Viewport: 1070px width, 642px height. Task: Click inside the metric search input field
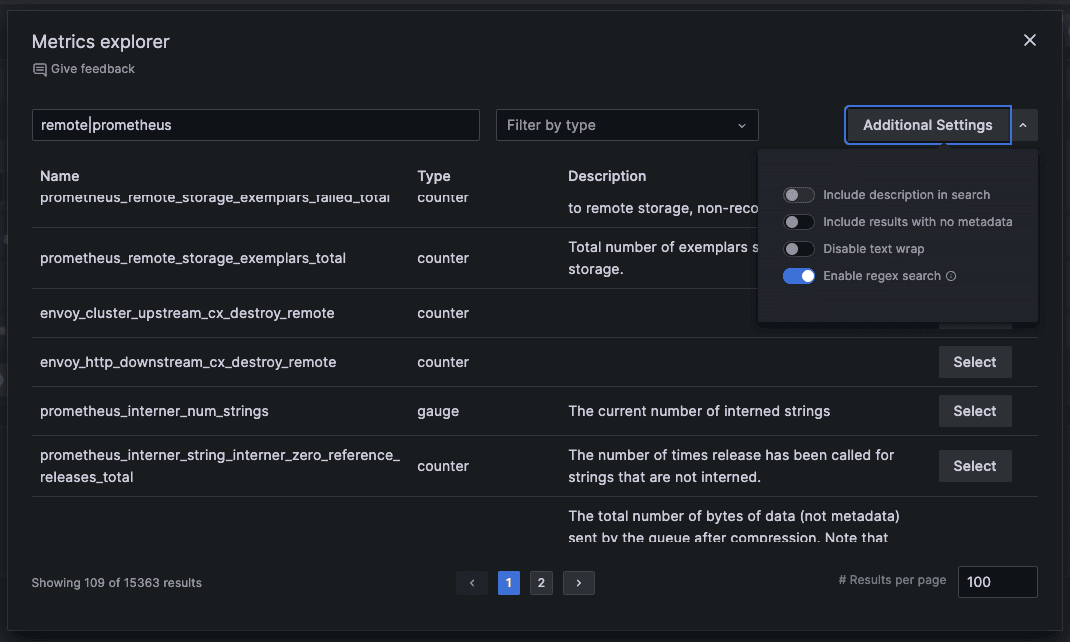pyautogui.click(x=255, y=124)
